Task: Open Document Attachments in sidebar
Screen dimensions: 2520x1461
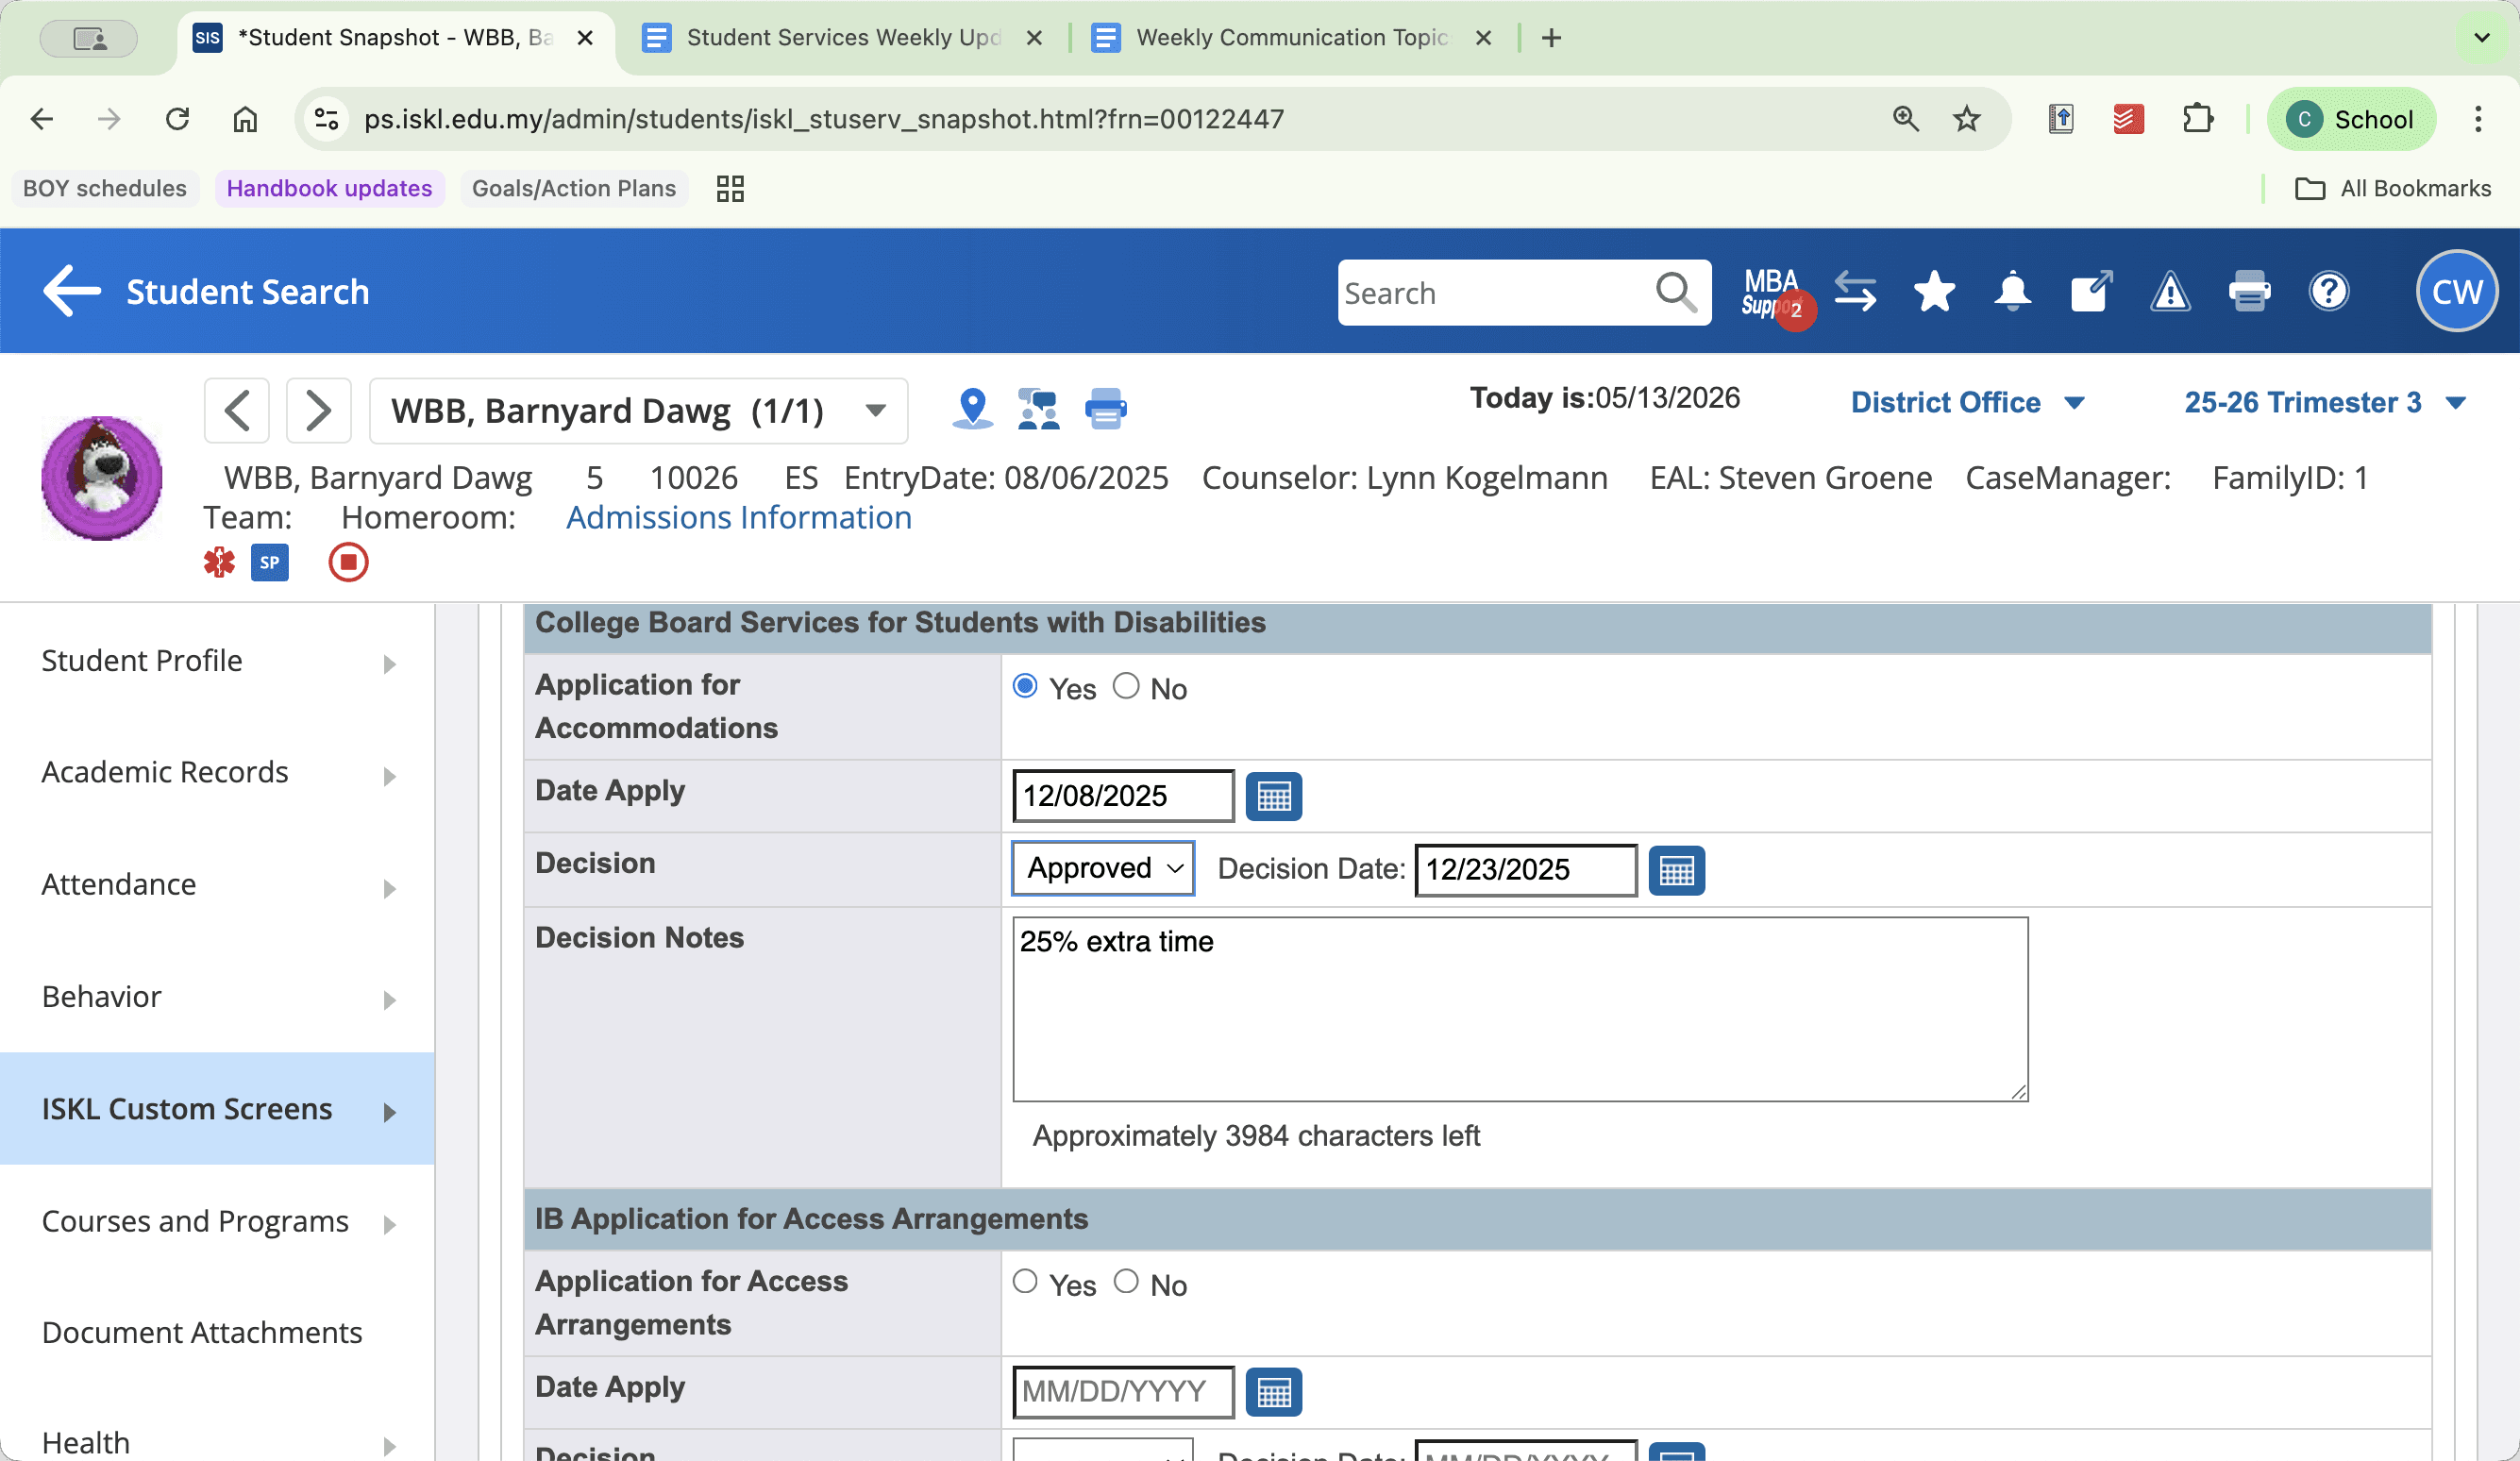Action: (202, 1333)
